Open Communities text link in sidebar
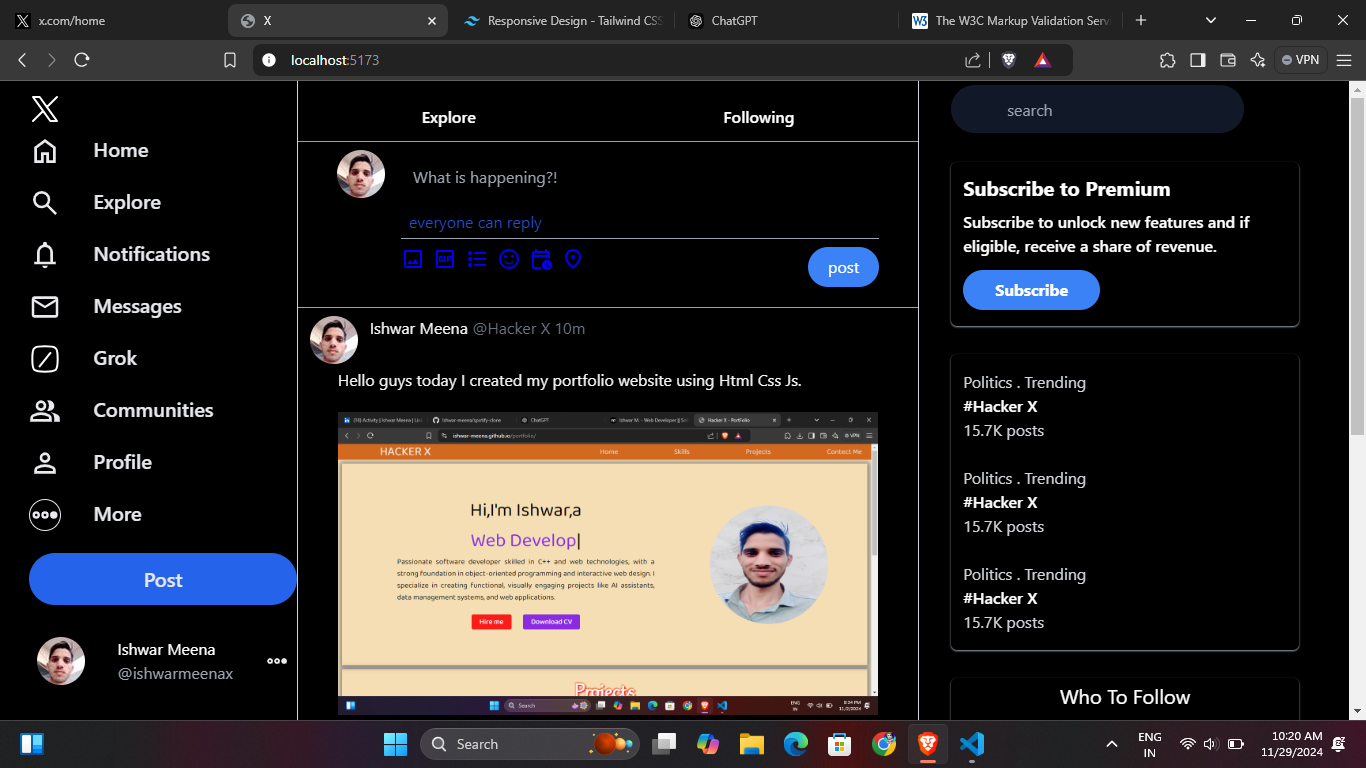Image resolution: width=1366 pixels, height=768 pixels. pos(153,410)
